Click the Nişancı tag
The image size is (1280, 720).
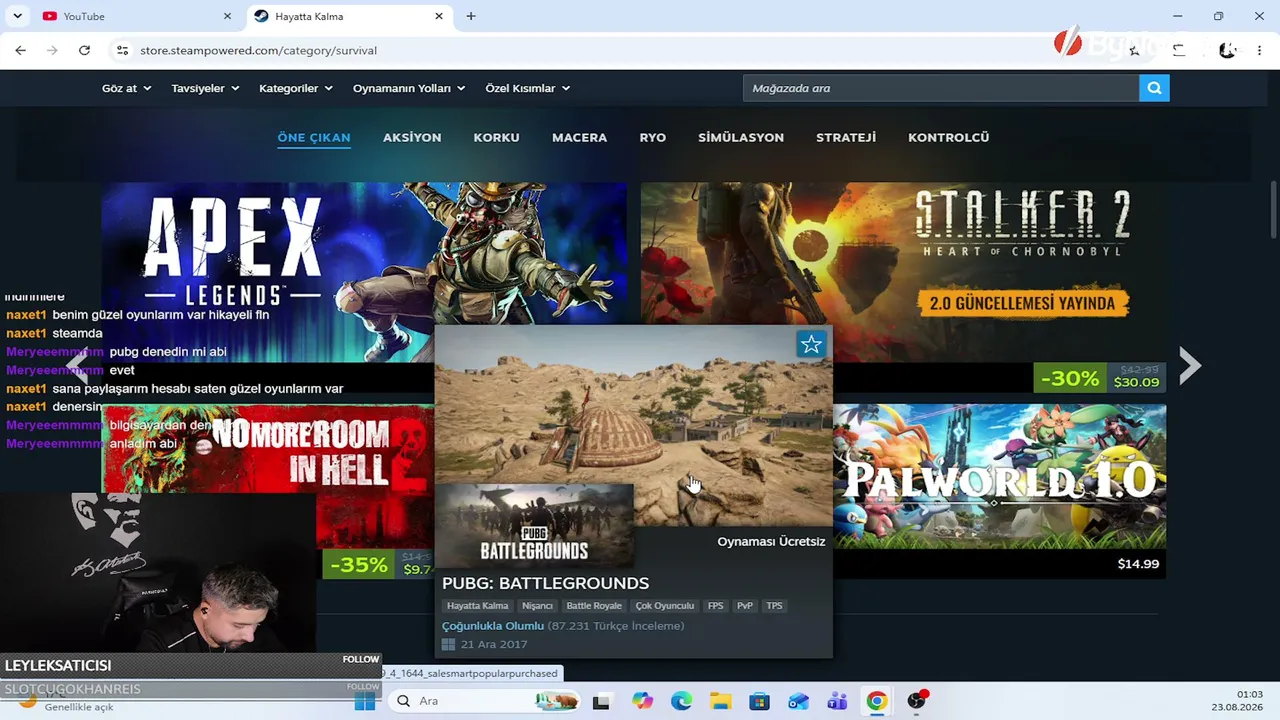pos(537,606)
